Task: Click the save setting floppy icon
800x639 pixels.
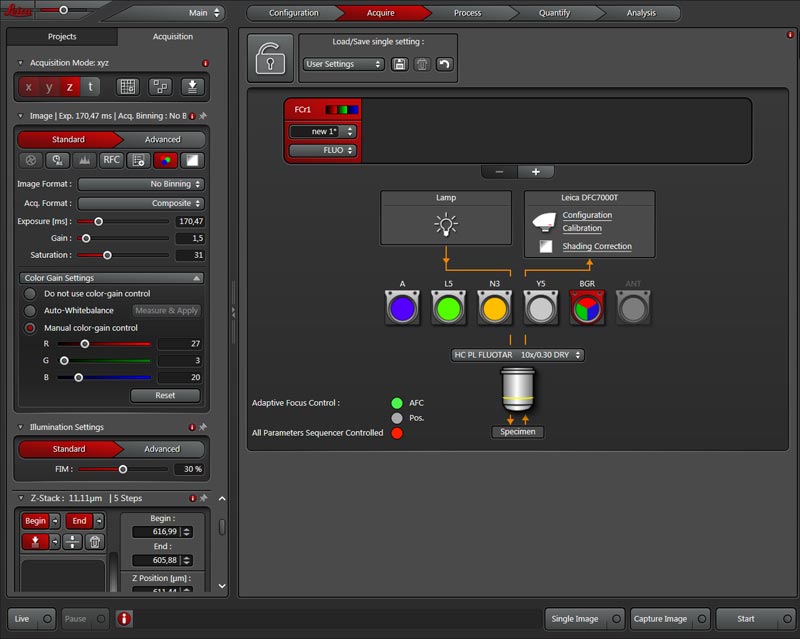Action: click(x=400, y=64)
